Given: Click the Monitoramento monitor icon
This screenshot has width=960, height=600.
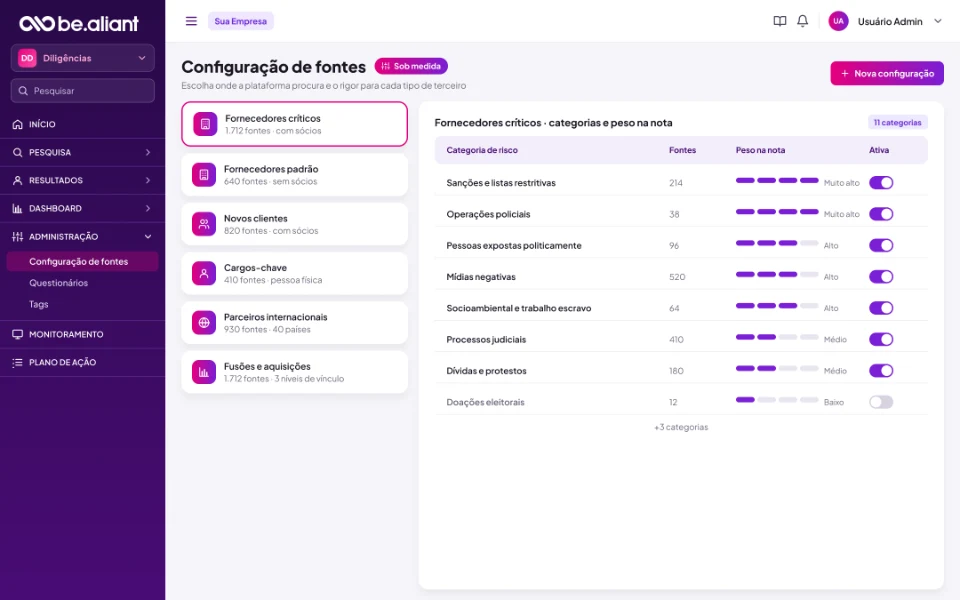Looking at the screenshot, I should (17, 334).
